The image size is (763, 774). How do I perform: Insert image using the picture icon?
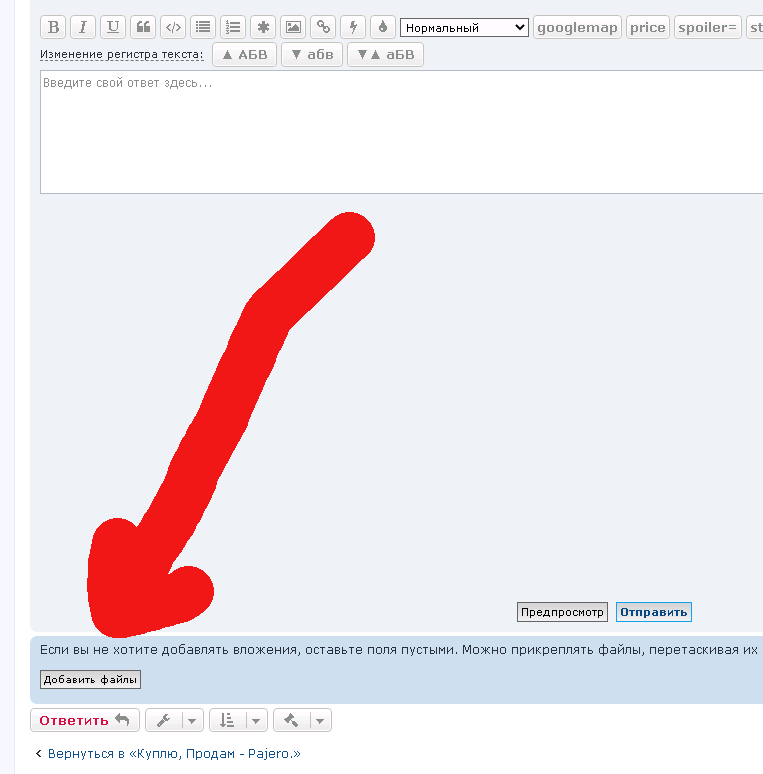click(x=292, y=27)
